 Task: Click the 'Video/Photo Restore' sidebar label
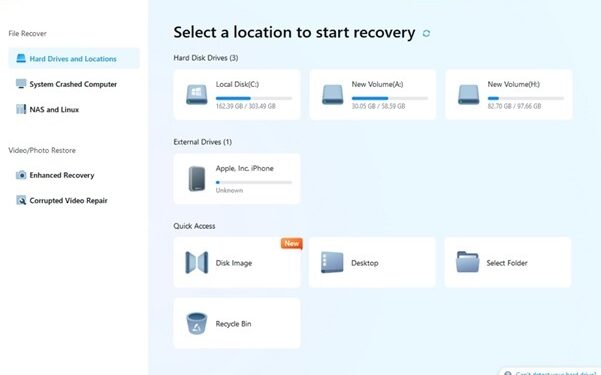coord(42,150)
